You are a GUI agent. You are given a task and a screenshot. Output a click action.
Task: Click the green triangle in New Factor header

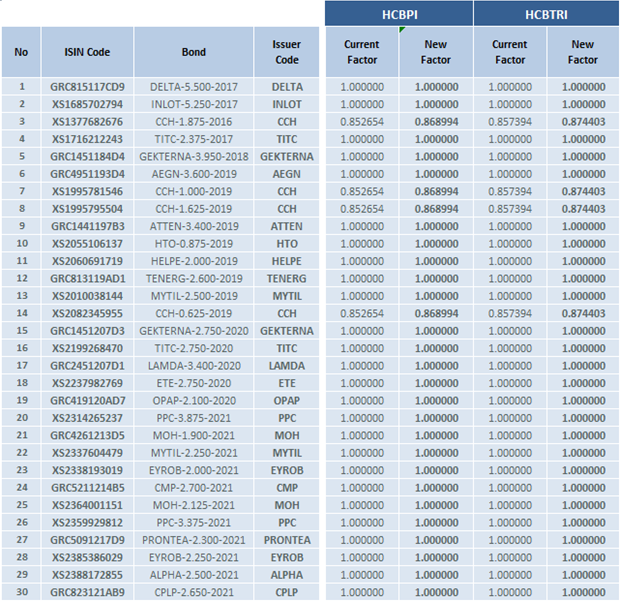point(403,30)
